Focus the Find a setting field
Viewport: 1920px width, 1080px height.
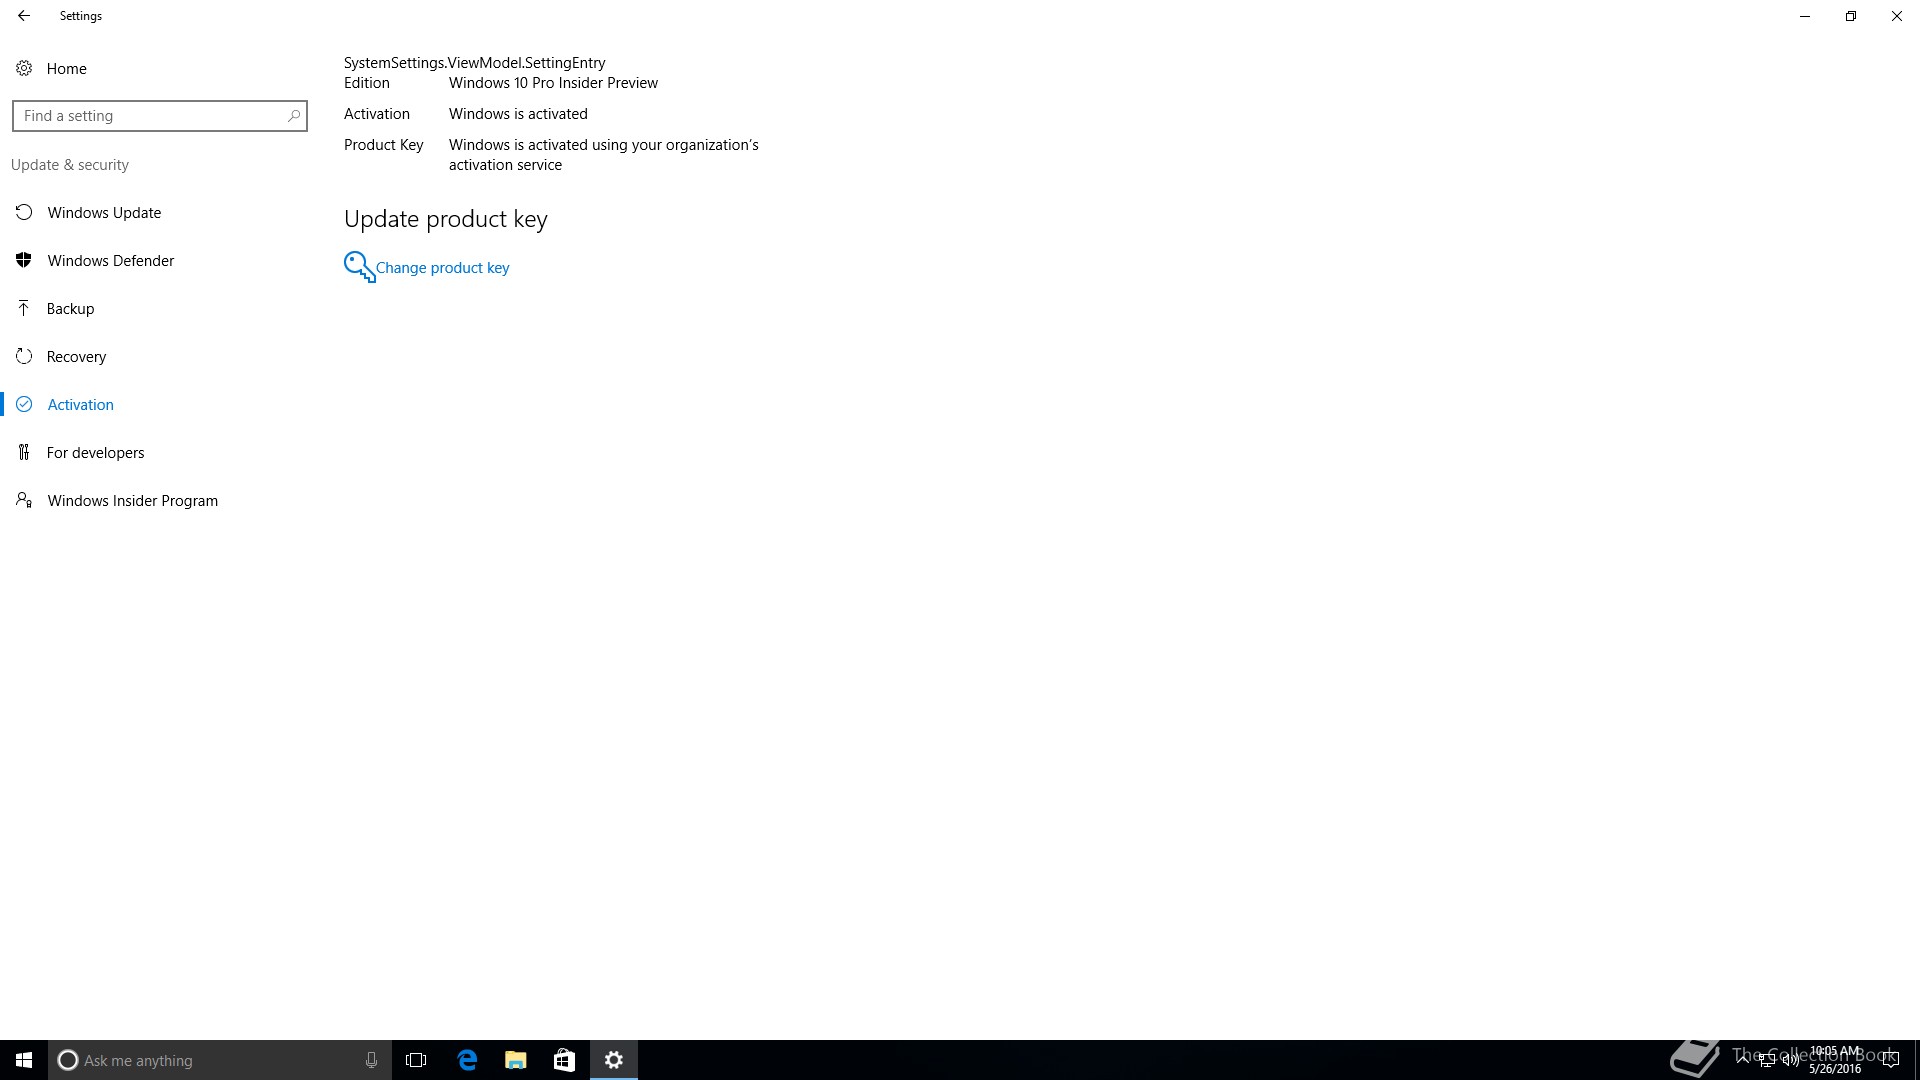tap(150, 116)
